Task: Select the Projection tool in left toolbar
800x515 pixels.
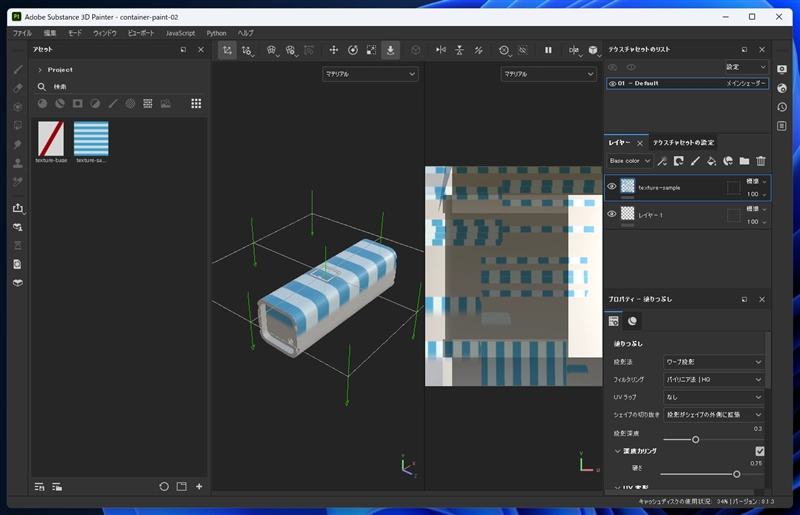Action: (18, 107)
